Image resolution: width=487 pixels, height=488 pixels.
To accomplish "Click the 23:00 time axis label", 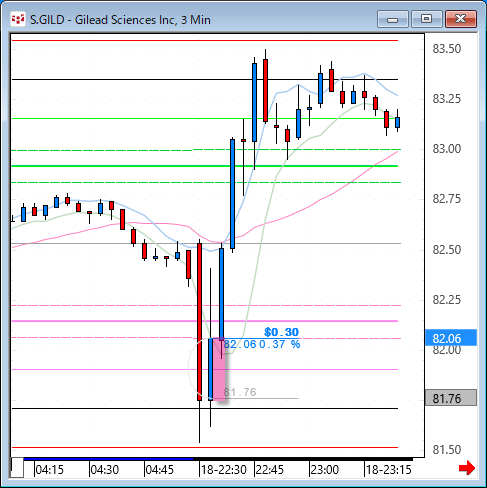I will point(325,470).
